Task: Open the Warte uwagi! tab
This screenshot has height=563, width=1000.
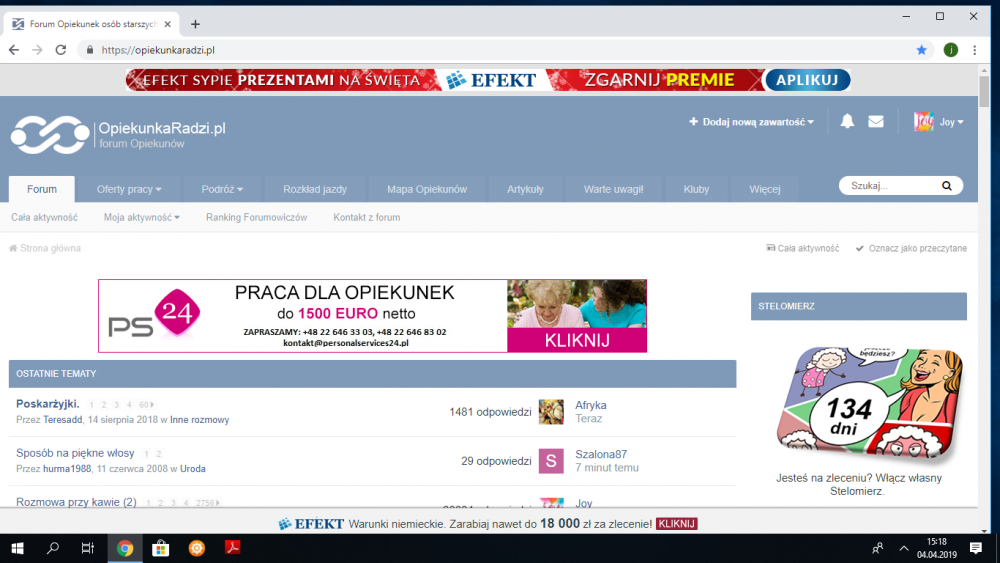Action: coord(614,189)
